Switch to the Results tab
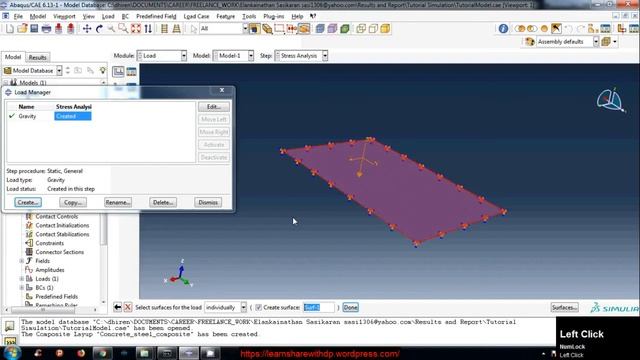 38,58
